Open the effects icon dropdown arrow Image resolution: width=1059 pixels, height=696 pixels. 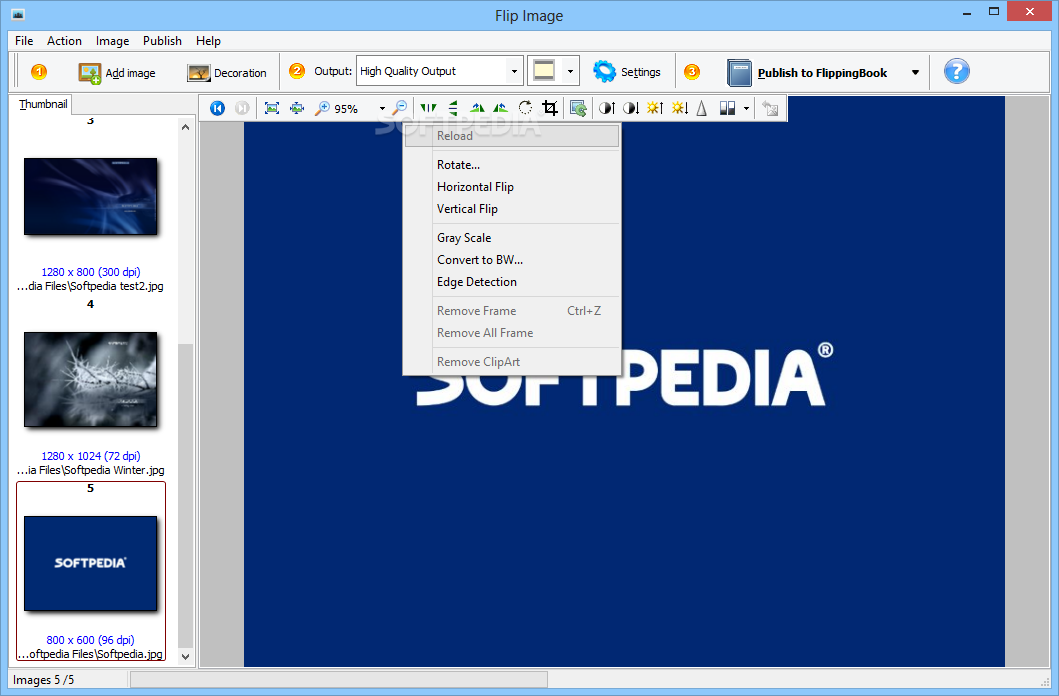tap(746, 109)
